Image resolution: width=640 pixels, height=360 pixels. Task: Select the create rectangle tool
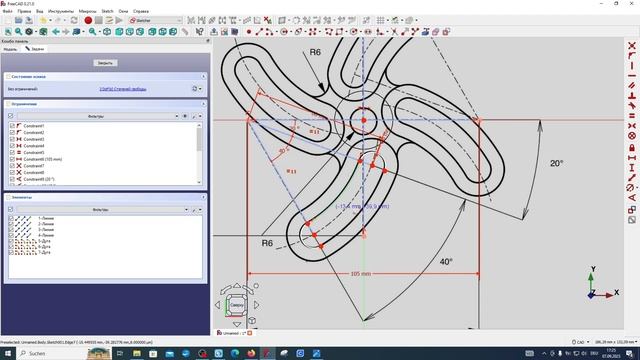(339, 31)
